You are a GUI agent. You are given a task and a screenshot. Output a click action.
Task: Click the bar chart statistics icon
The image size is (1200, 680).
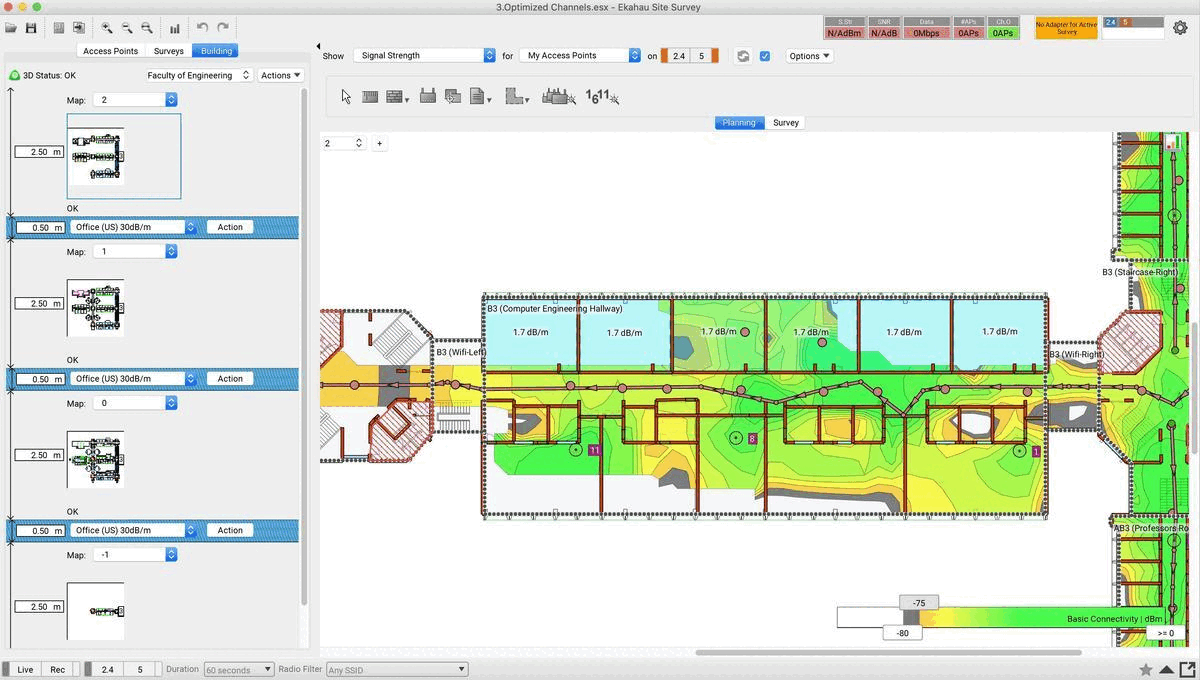point(175,28)
